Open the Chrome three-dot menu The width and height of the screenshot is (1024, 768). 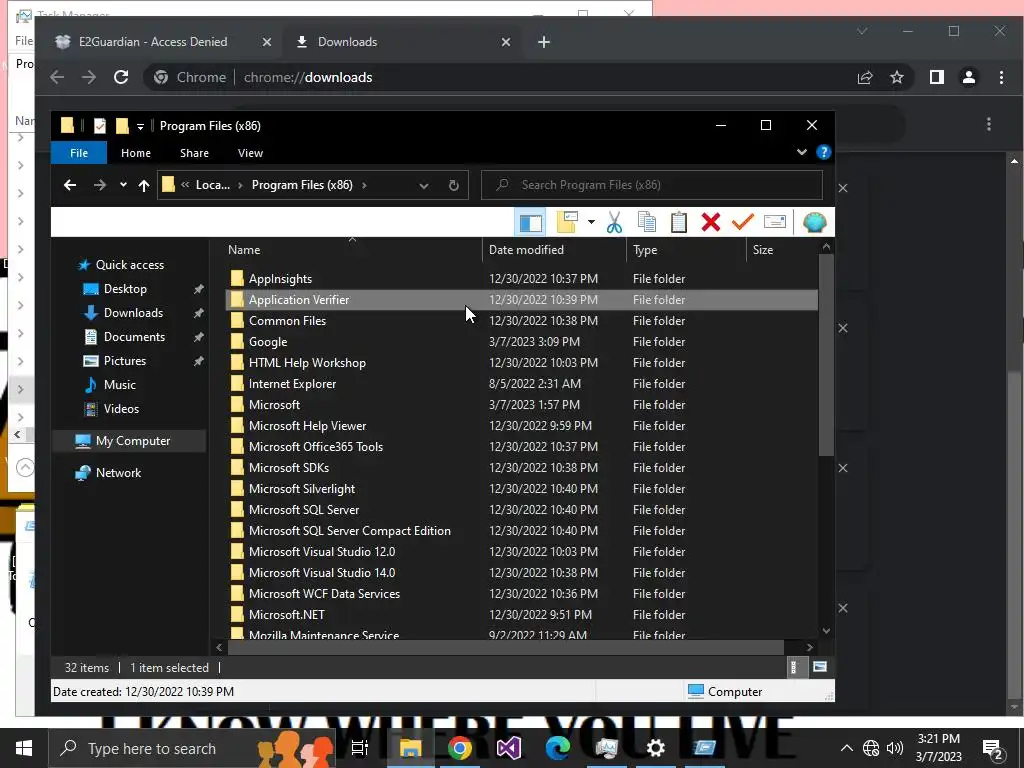point(1001,77)
